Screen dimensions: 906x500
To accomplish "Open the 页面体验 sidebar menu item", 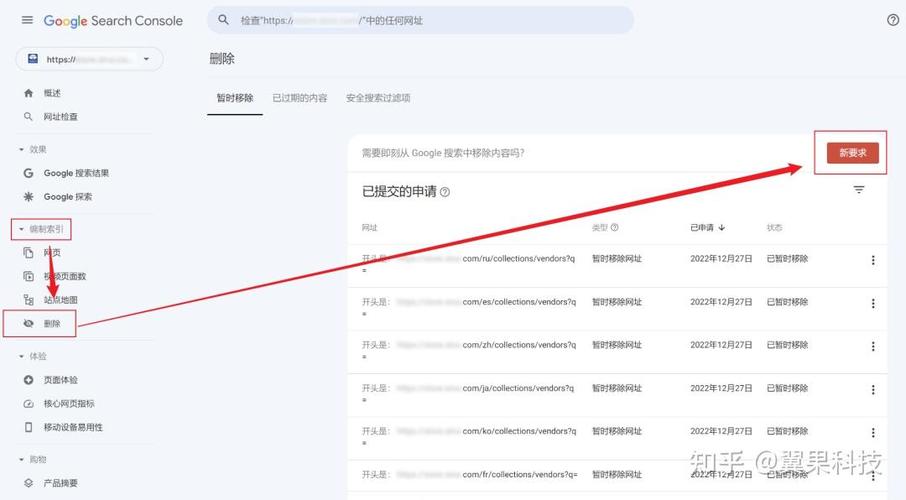I will [x=61, y=380].
